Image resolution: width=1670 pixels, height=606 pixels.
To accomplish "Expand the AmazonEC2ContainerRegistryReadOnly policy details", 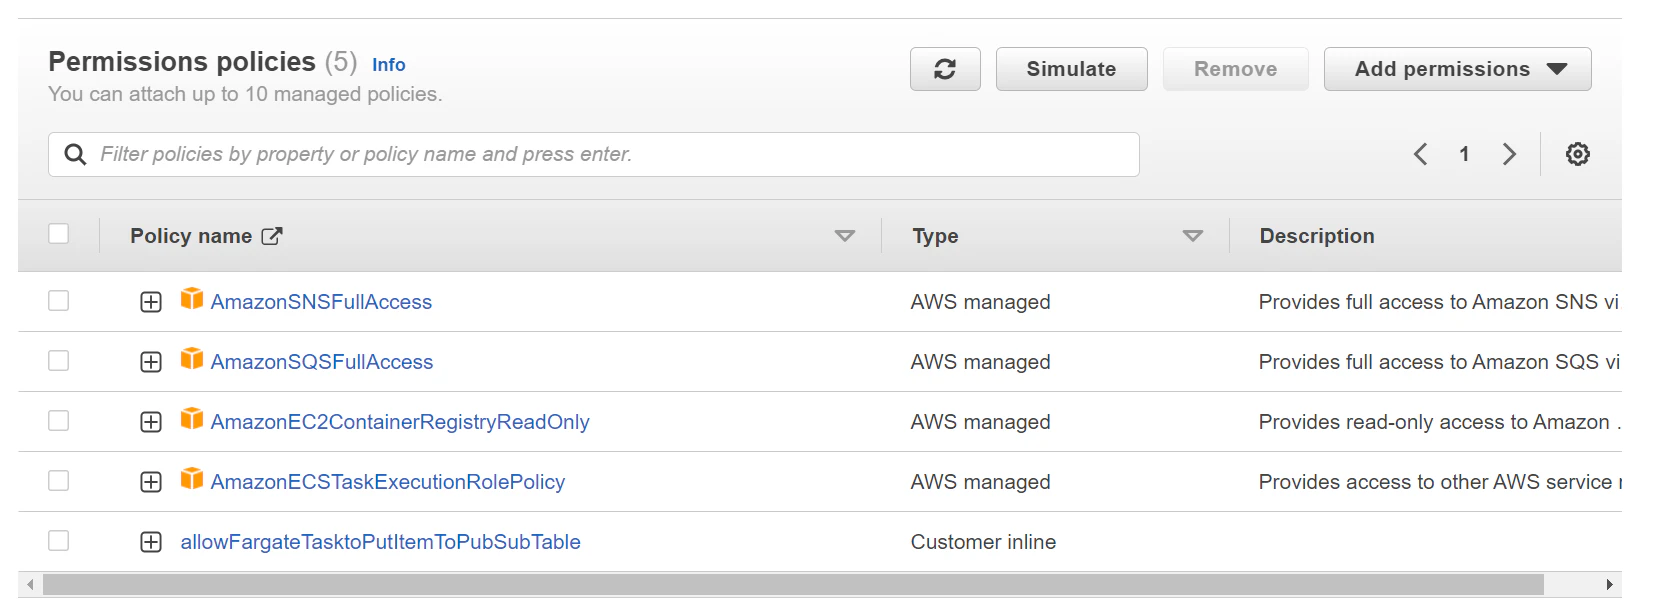I will tap(151, 422).
